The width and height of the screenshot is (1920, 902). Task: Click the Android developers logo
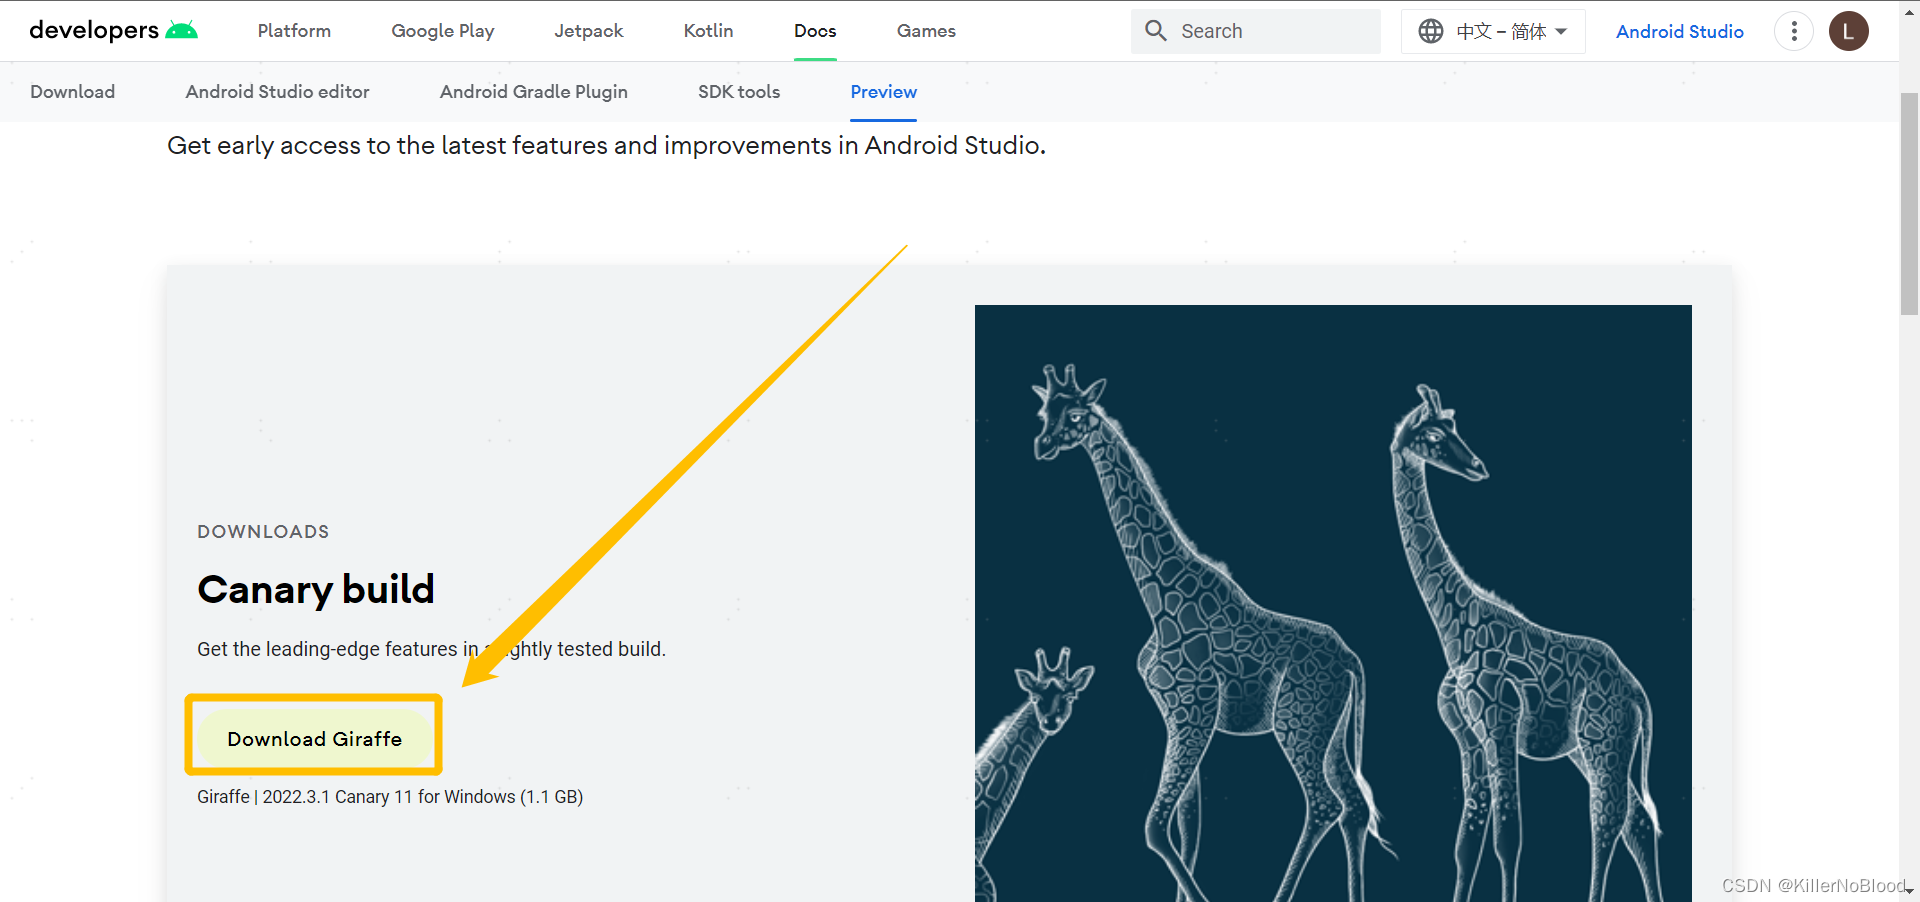(x=113, y=30)
